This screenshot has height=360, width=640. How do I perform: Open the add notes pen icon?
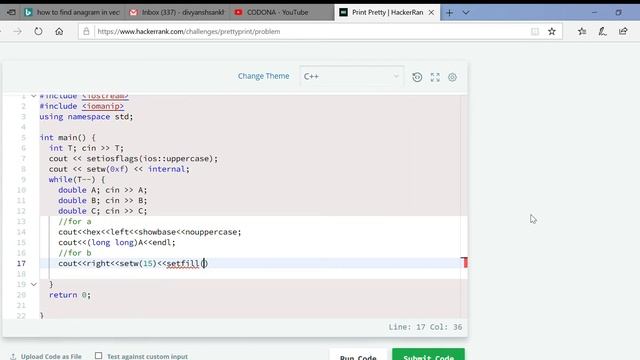click(x=602, y=31)
